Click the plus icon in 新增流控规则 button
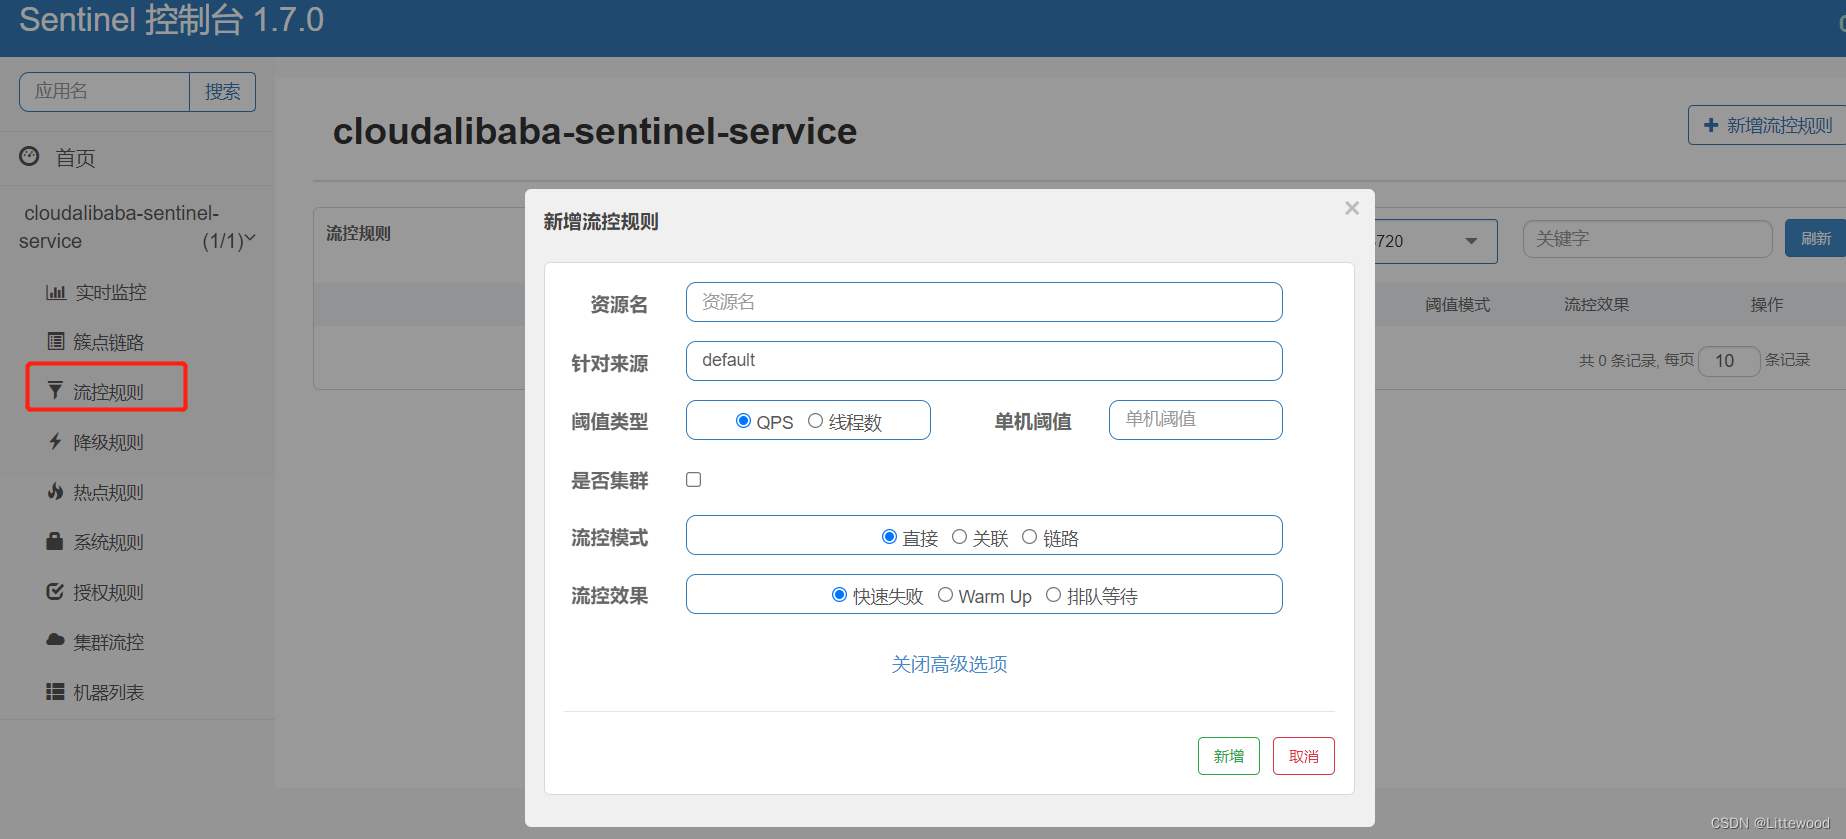Screen dimensions: 1846x839 [1711, 125]
